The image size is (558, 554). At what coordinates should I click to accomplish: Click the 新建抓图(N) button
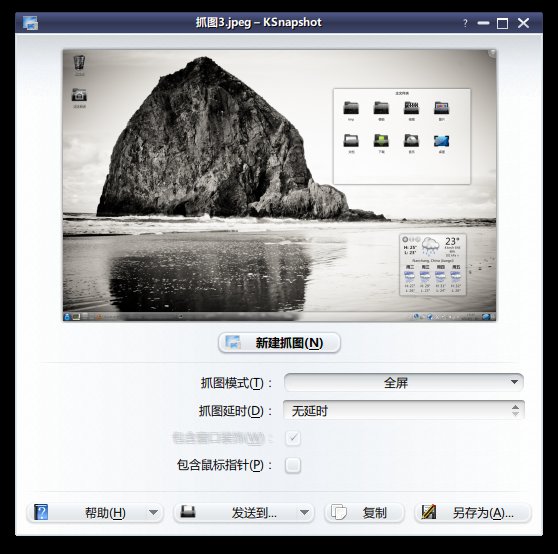(x=279, y=343)
